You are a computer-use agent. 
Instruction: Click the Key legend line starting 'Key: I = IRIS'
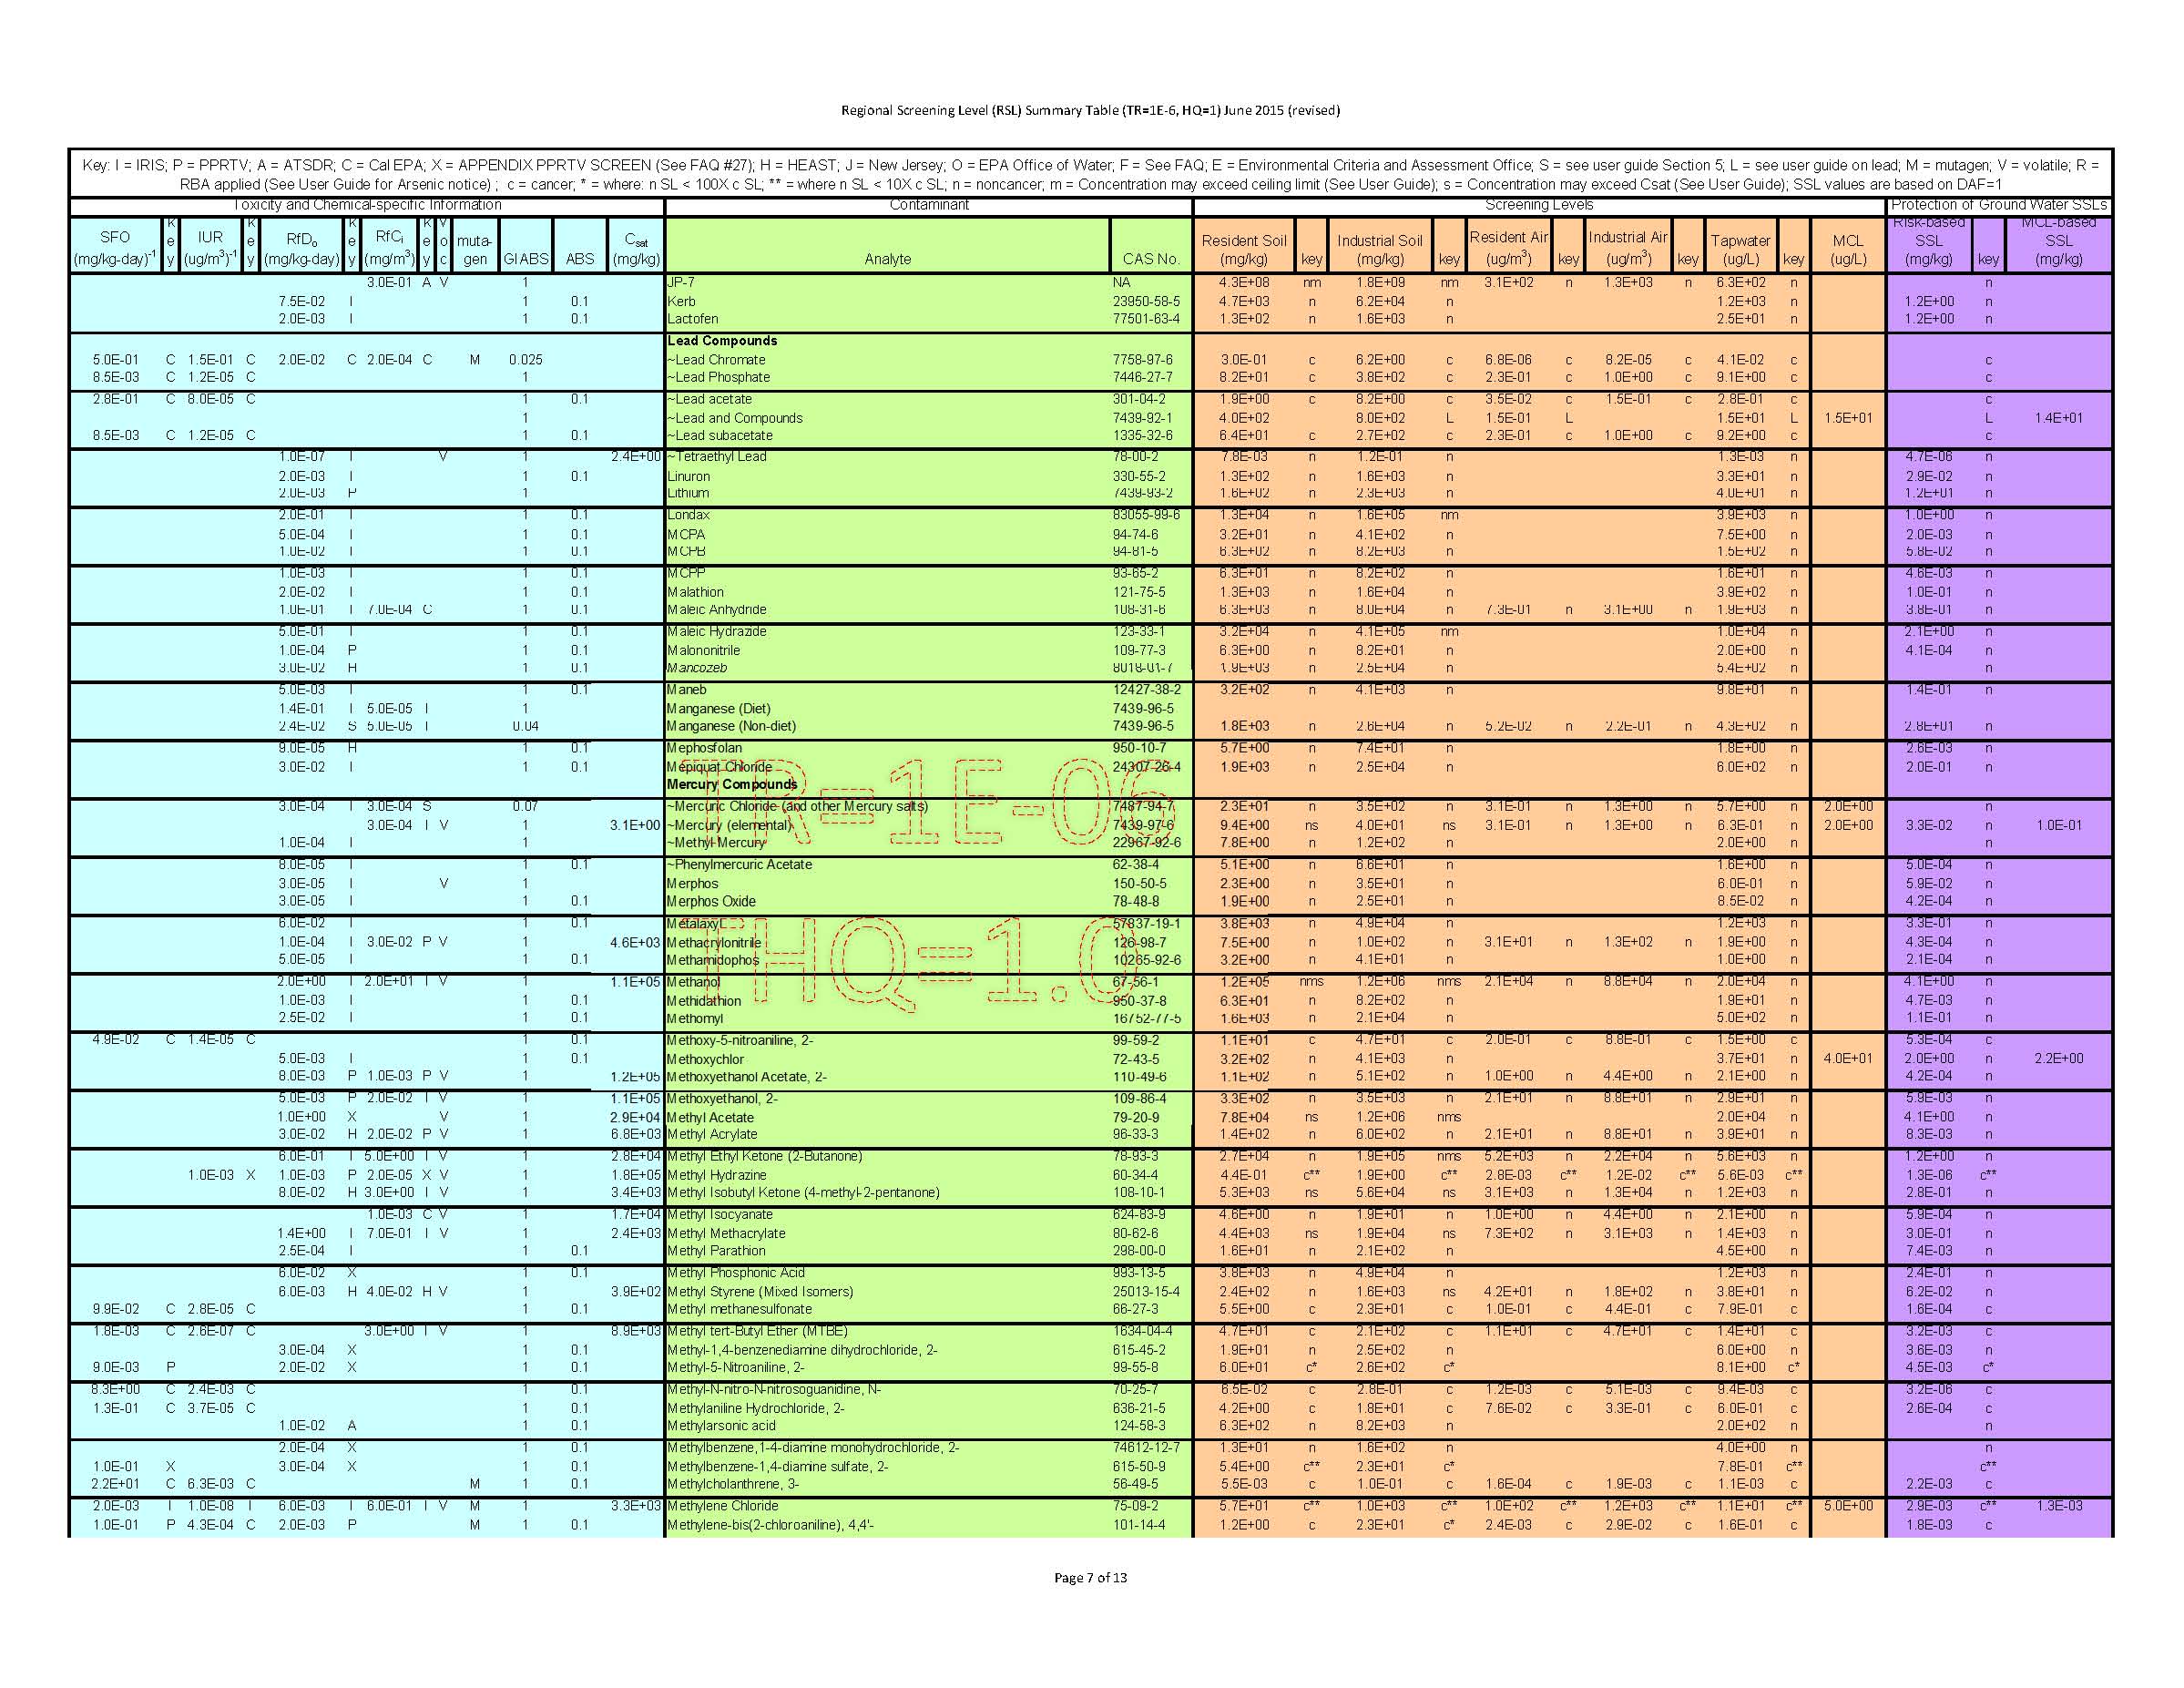tap(1090, 174)
